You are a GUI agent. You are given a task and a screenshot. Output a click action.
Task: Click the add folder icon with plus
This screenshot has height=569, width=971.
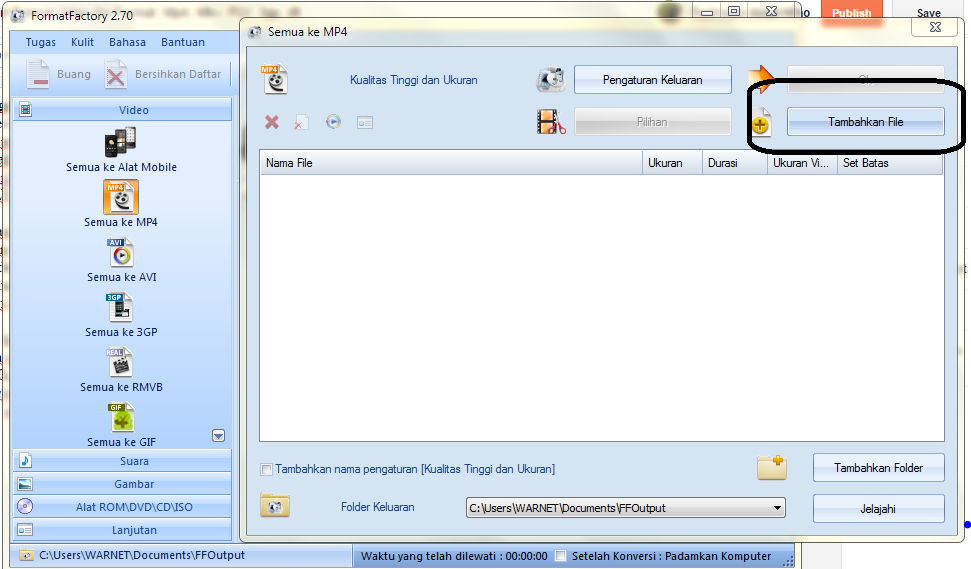pyautogui.click(x=772, y=467)
